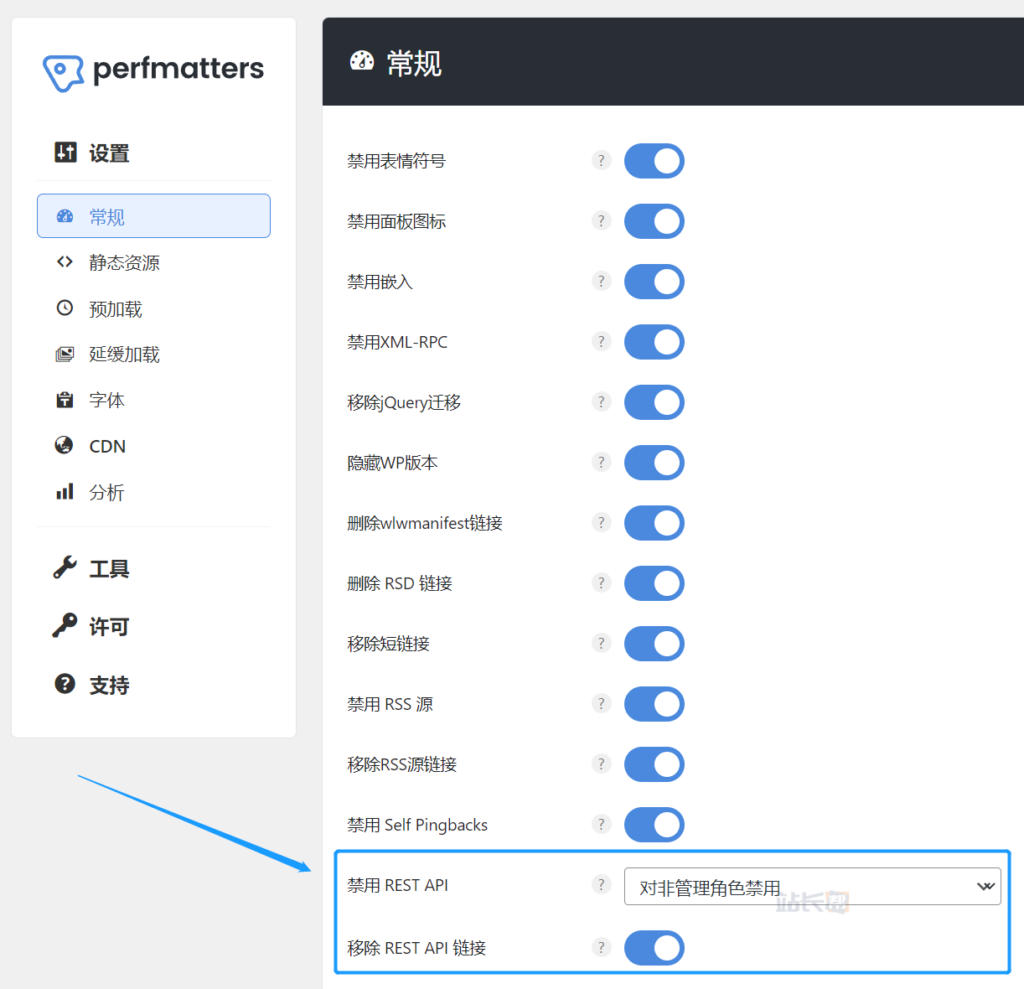Click the perfmatters logo
Image resolution: width=1024 pixels, height=989 pixels.
coord(152,71)
